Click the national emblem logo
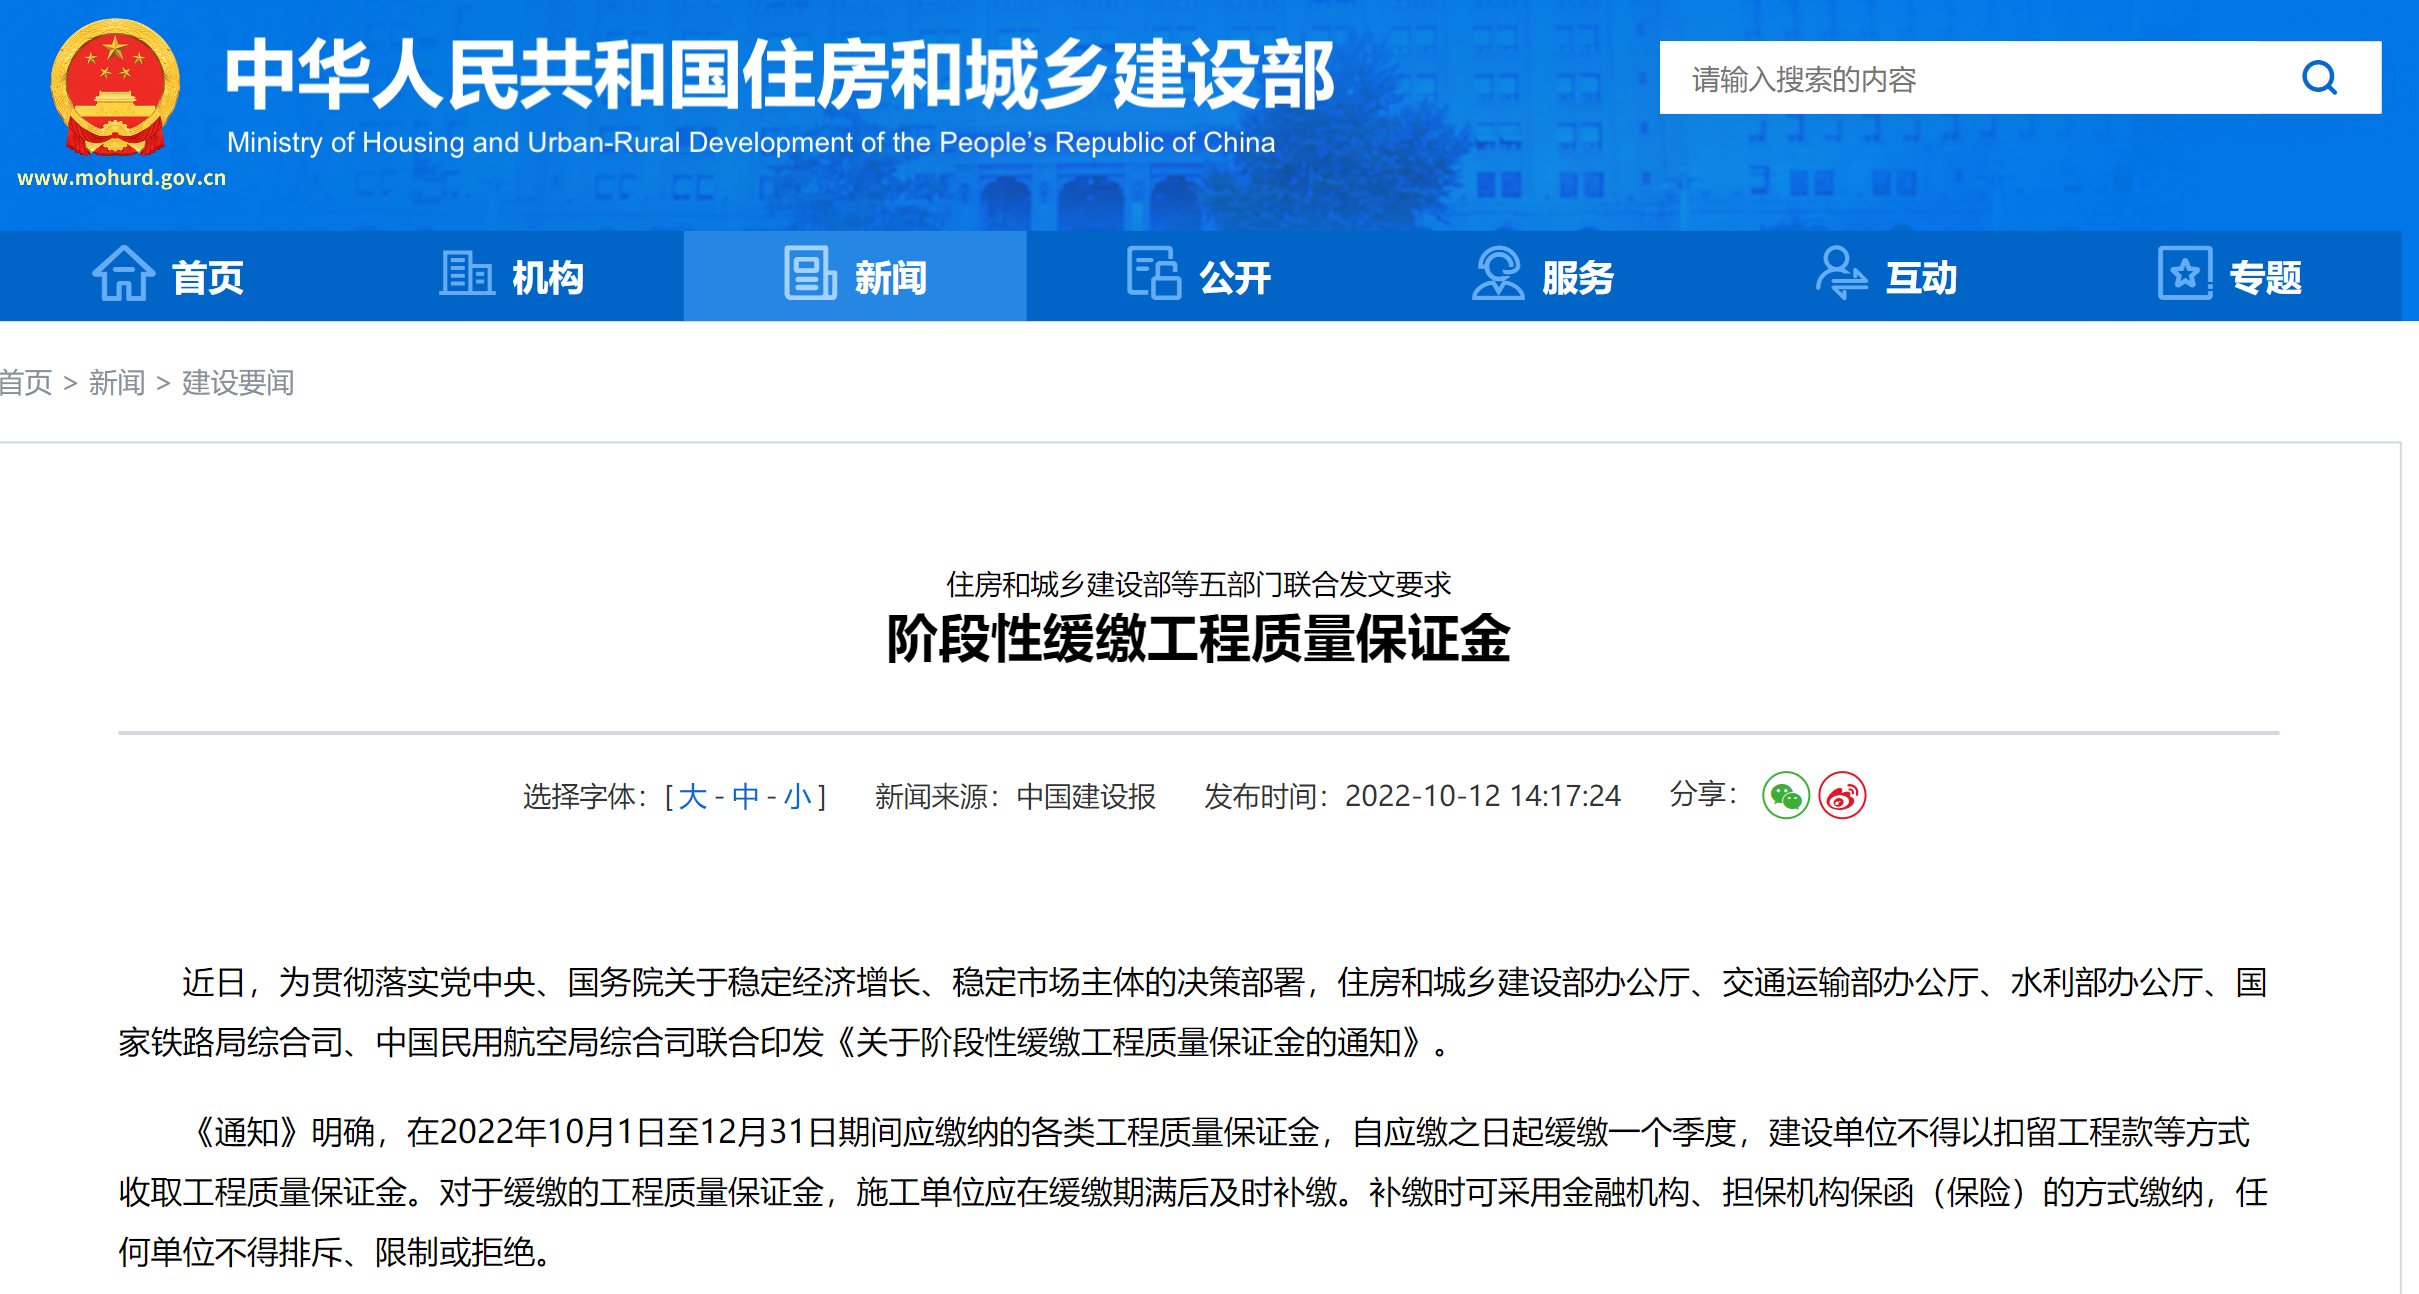This screenshot has width=2419, height=1294. [x=115, y=88]
